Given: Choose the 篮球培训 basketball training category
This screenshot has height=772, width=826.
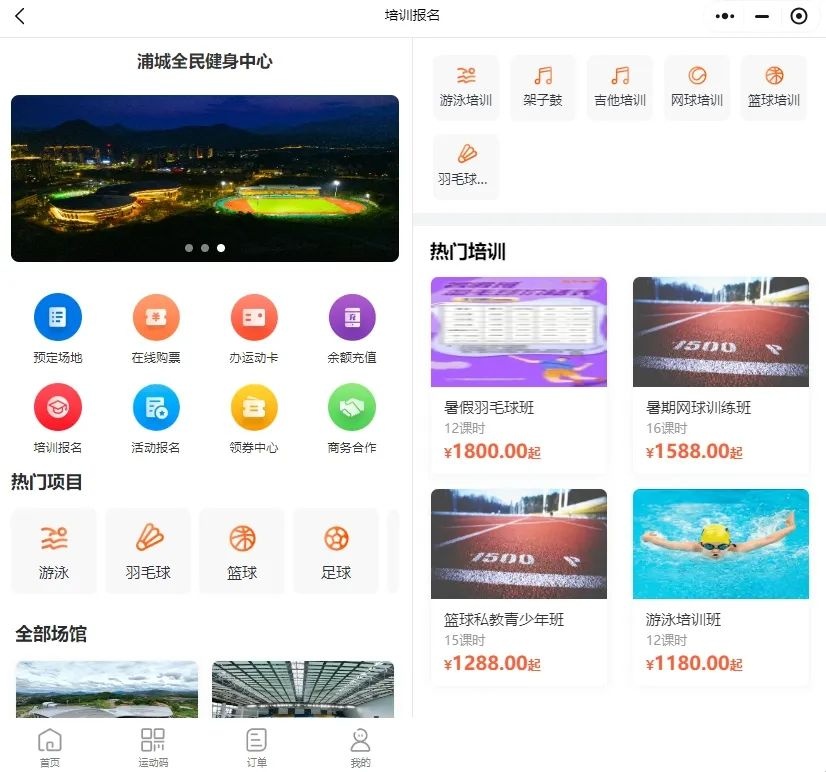Looking at the screenshot, I should pyautogui.click(x=774, y=87).
